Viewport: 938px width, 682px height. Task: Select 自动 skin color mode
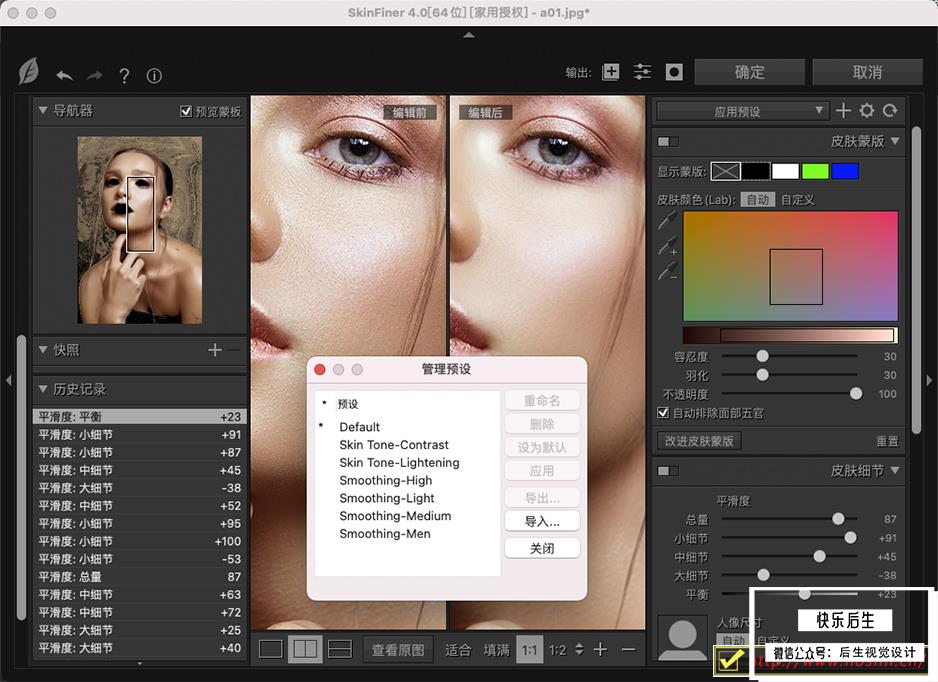coord(758,200)
